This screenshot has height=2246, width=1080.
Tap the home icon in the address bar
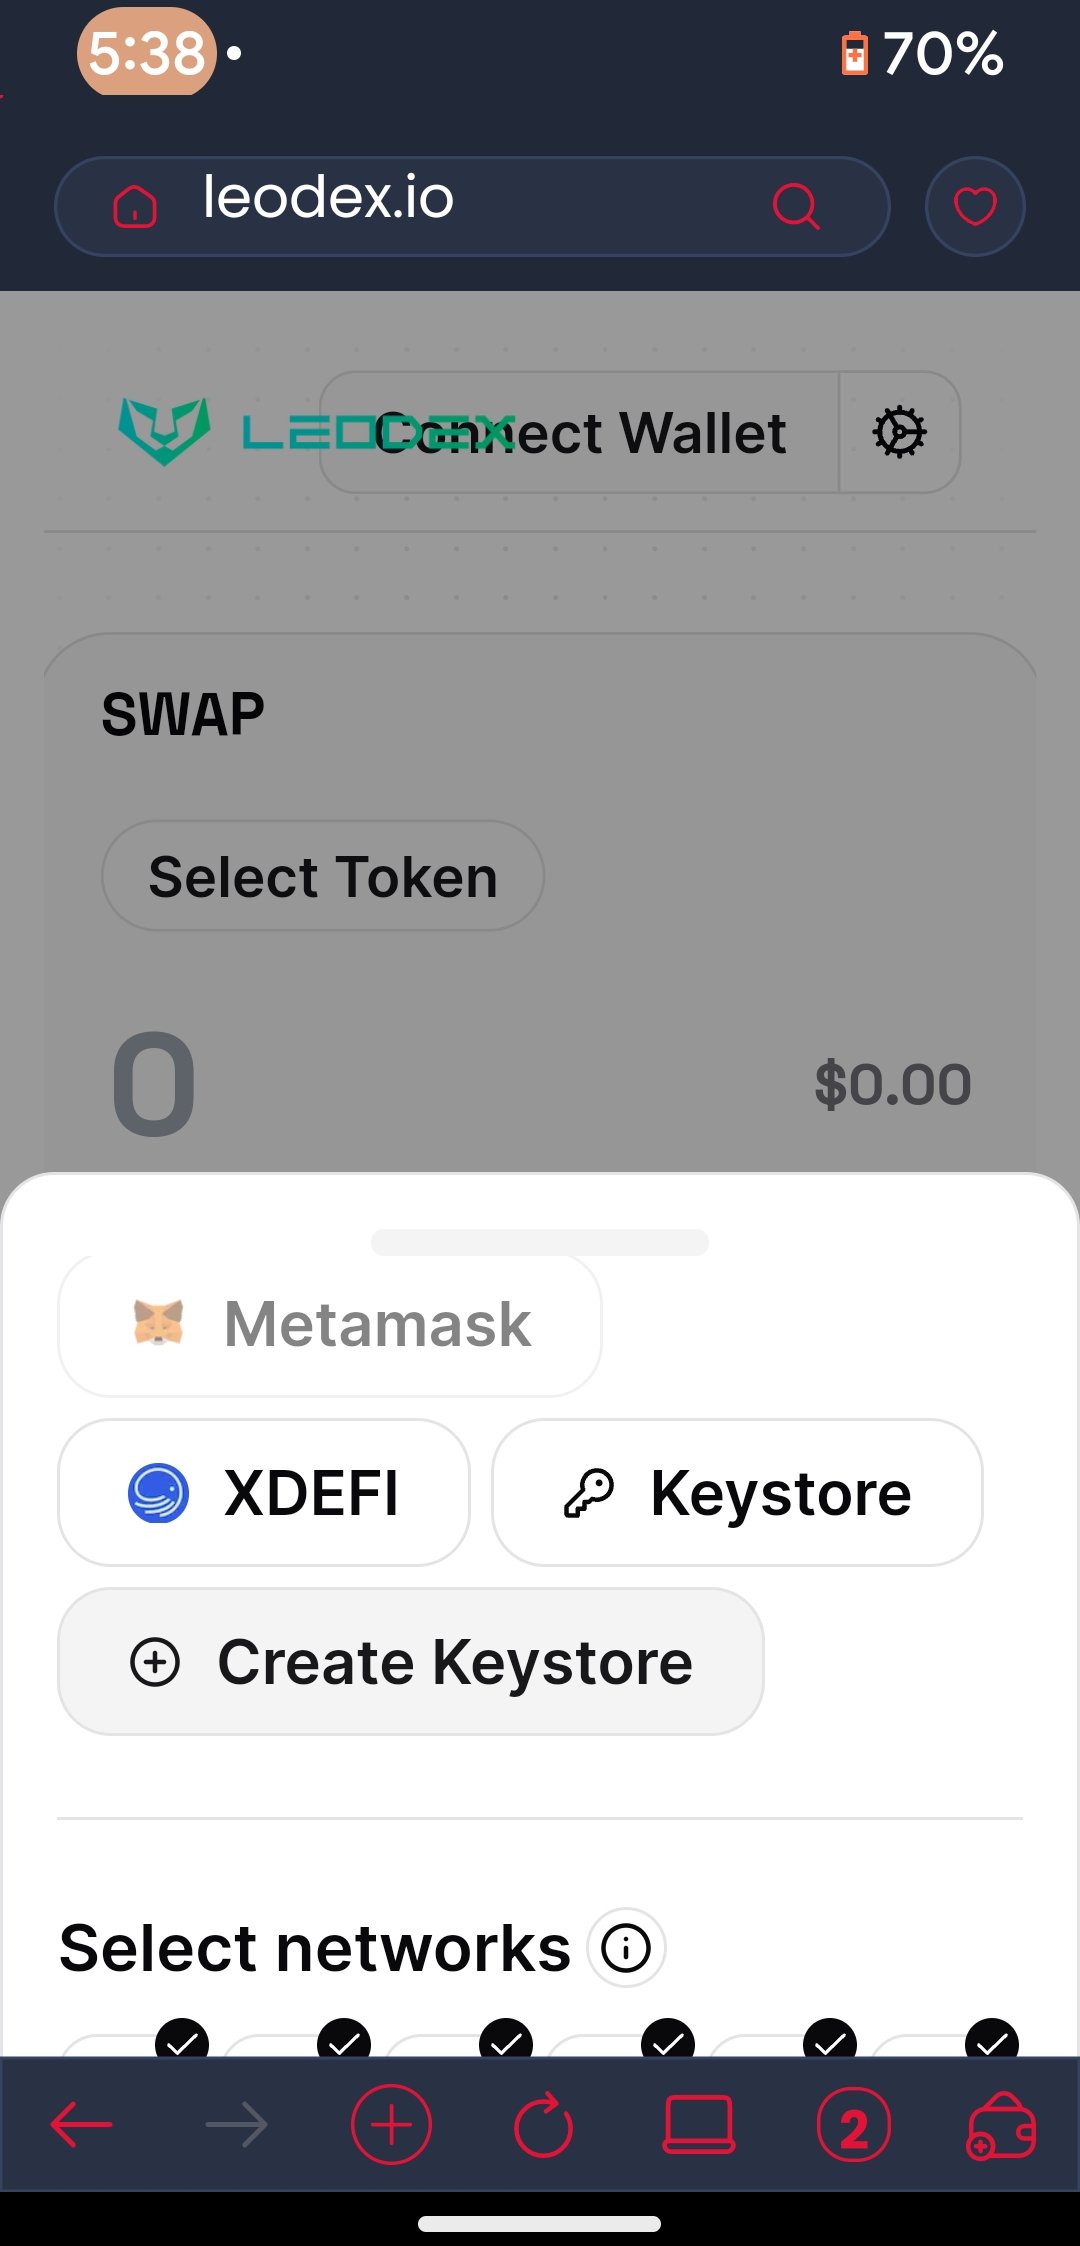point(135,207)
